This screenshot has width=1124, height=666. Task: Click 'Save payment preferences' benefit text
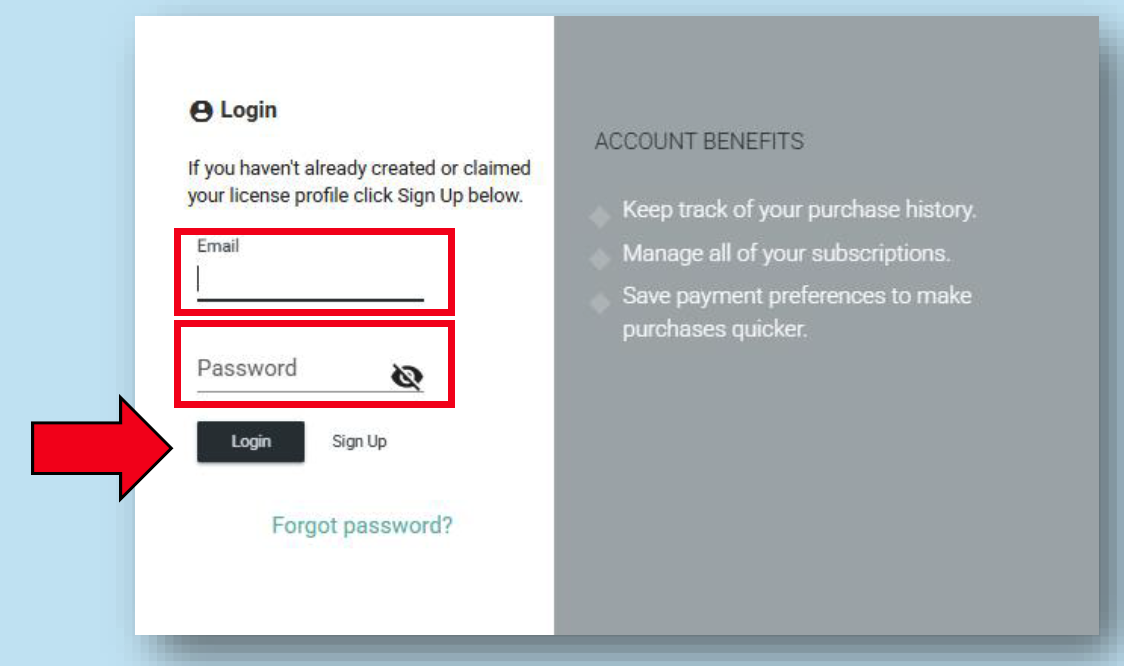coord(797,295)
